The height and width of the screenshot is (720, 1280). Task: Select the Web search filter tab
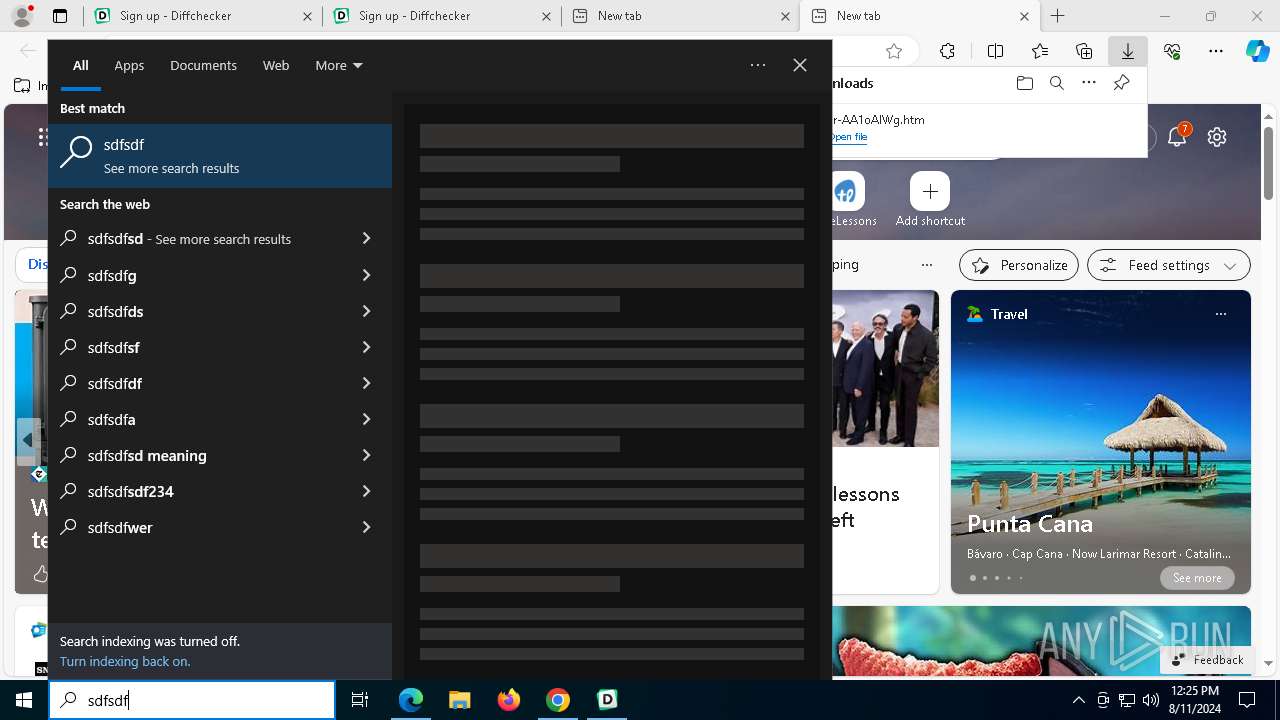tap(276, 65)
